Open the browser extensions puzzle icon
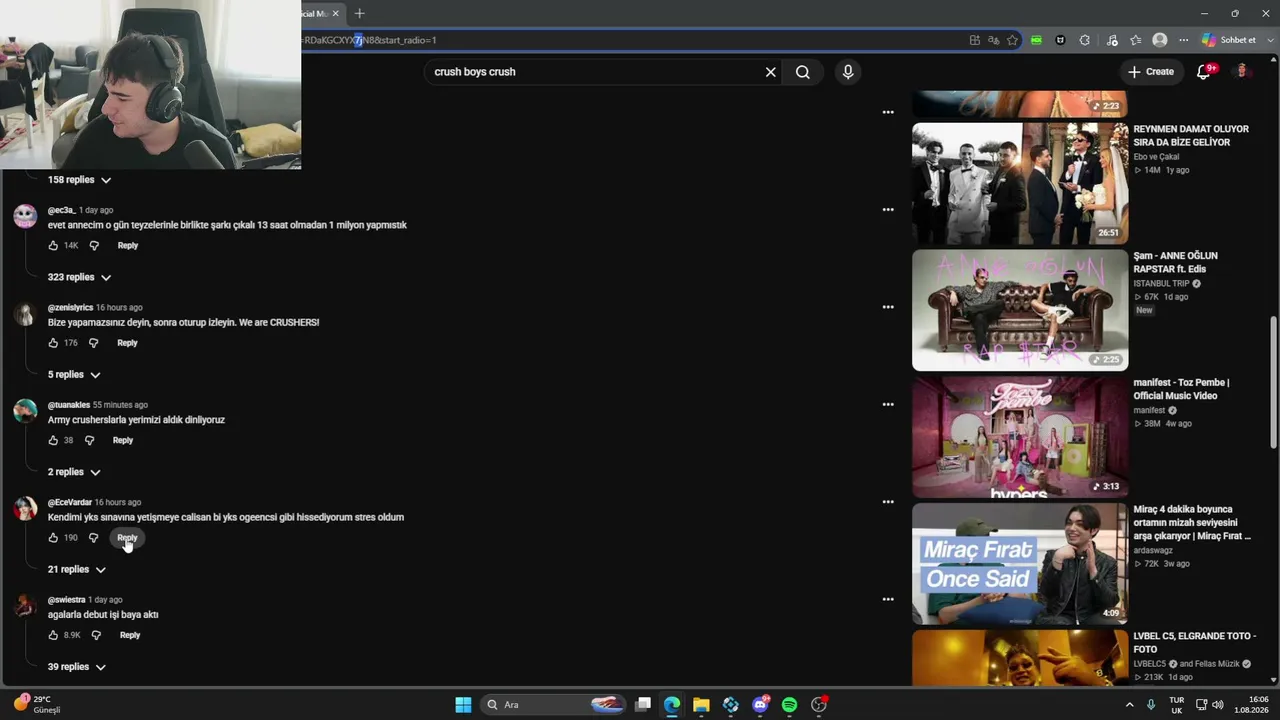Screen dimensions: 1280x720 click(x=1085, y=40)
